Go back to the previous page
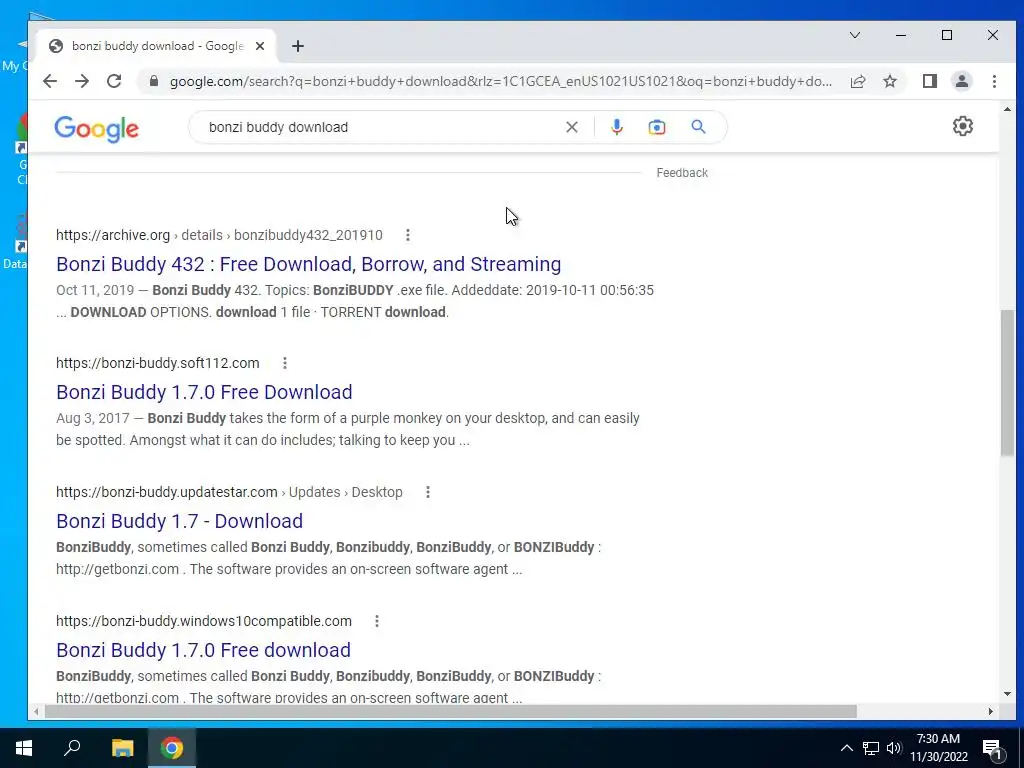The width and height of the screenshot is (1024, 768). point(50,81)
